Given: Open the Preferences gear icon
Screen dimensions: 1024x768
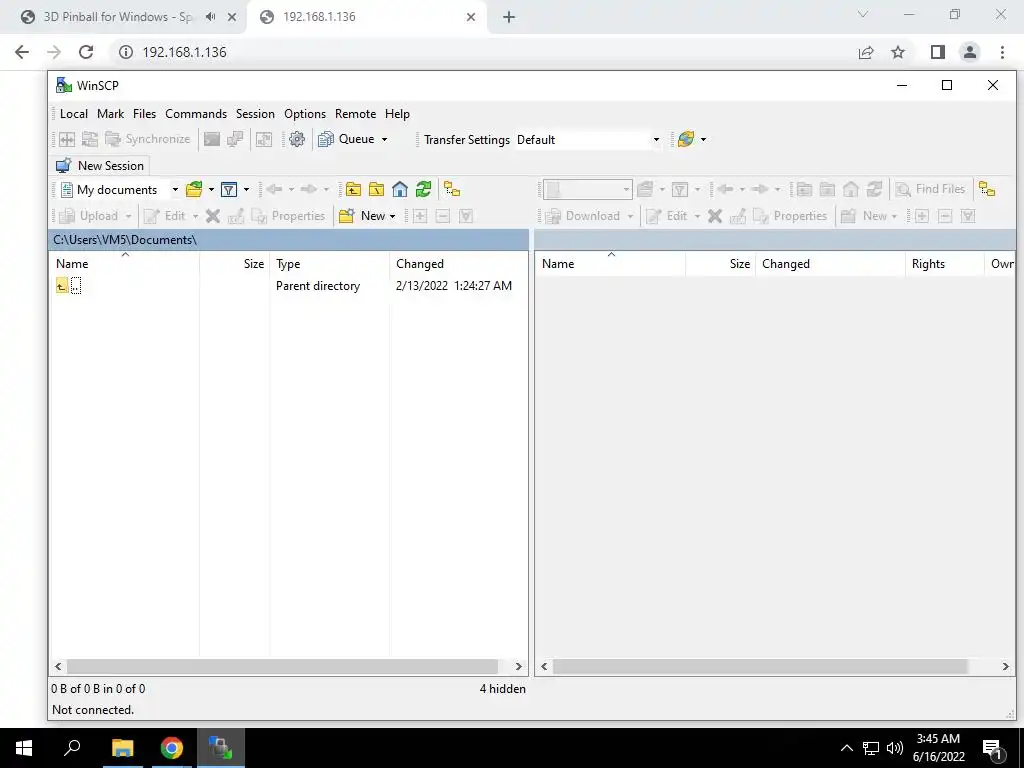Looking at the screenshot, I should (x=297, y=139).
